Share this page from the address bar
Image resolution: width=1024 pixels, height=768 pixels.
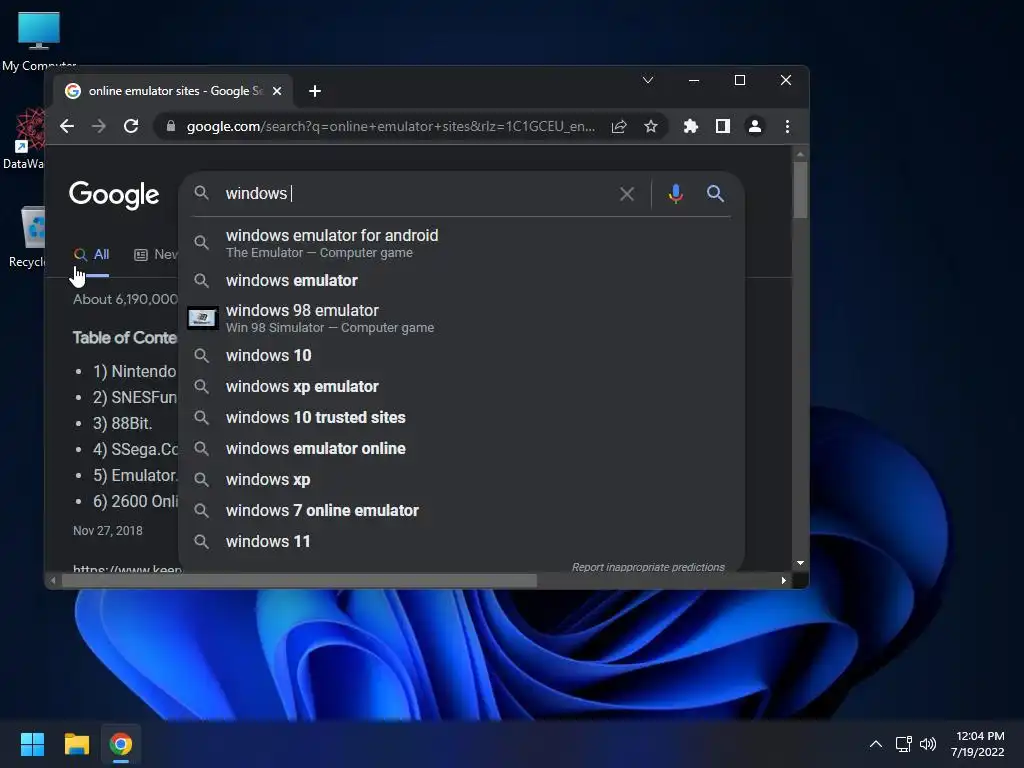[x=619, y=126]
